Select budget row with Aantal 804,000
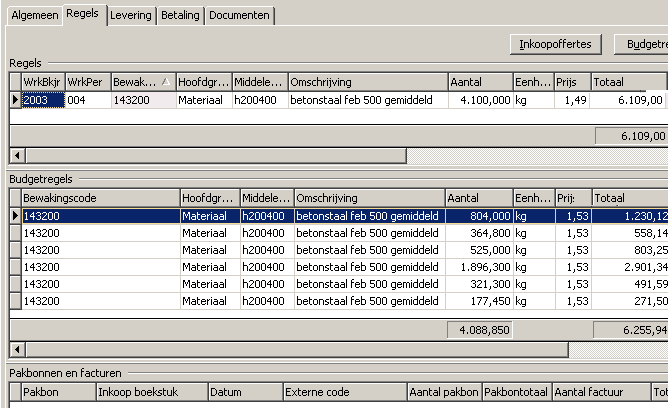This screenshot has width=668, height=408. point(345,216)
